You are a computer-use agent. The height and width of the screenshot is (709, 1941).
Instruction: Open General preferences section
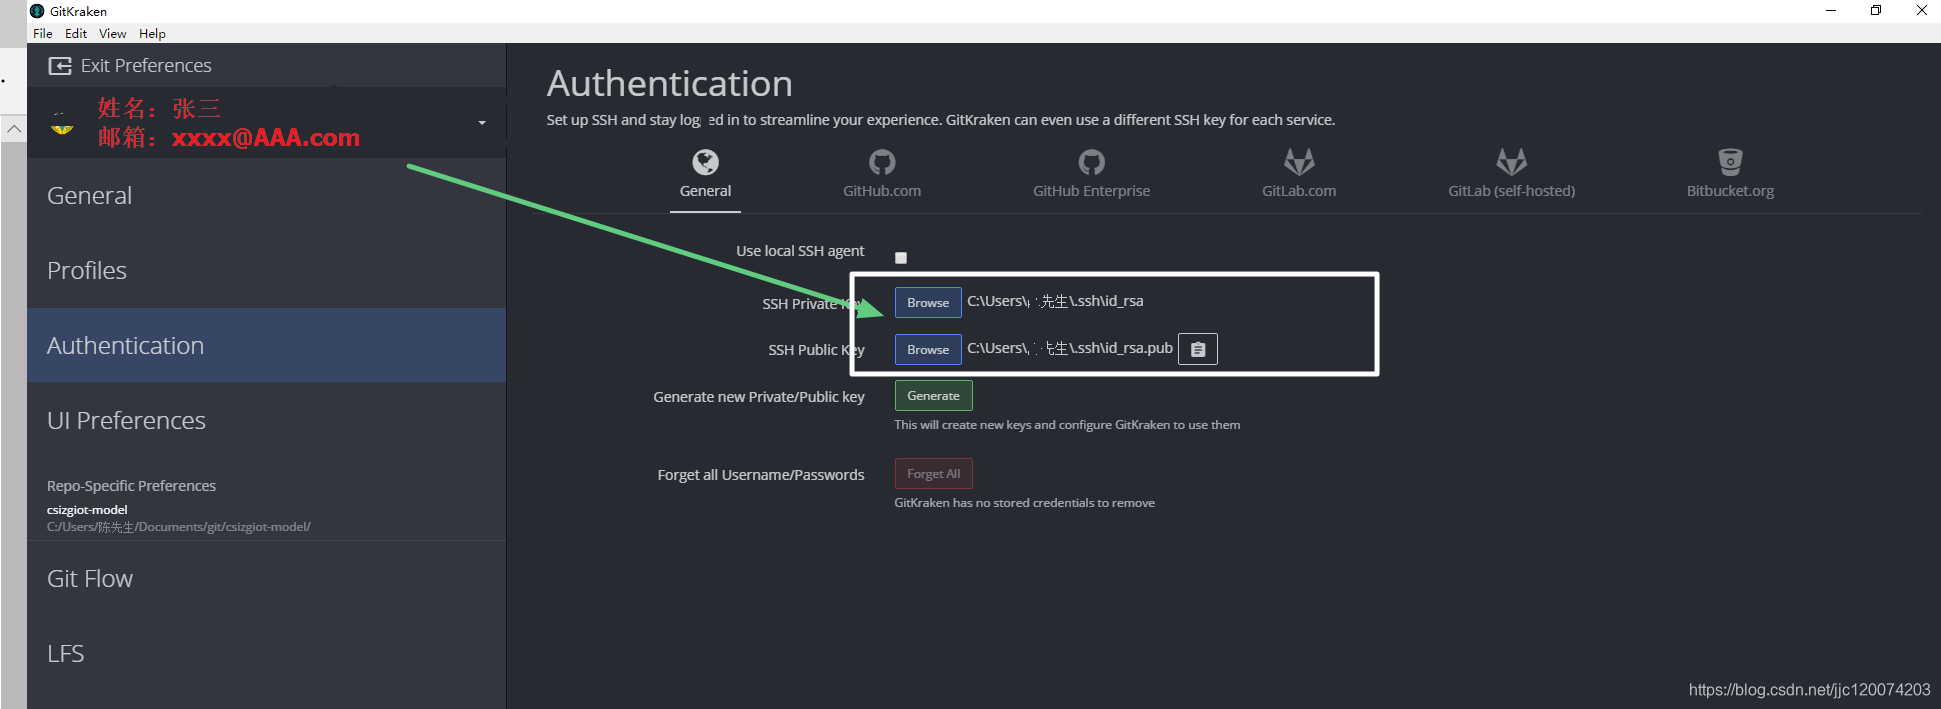click(266, 195)
